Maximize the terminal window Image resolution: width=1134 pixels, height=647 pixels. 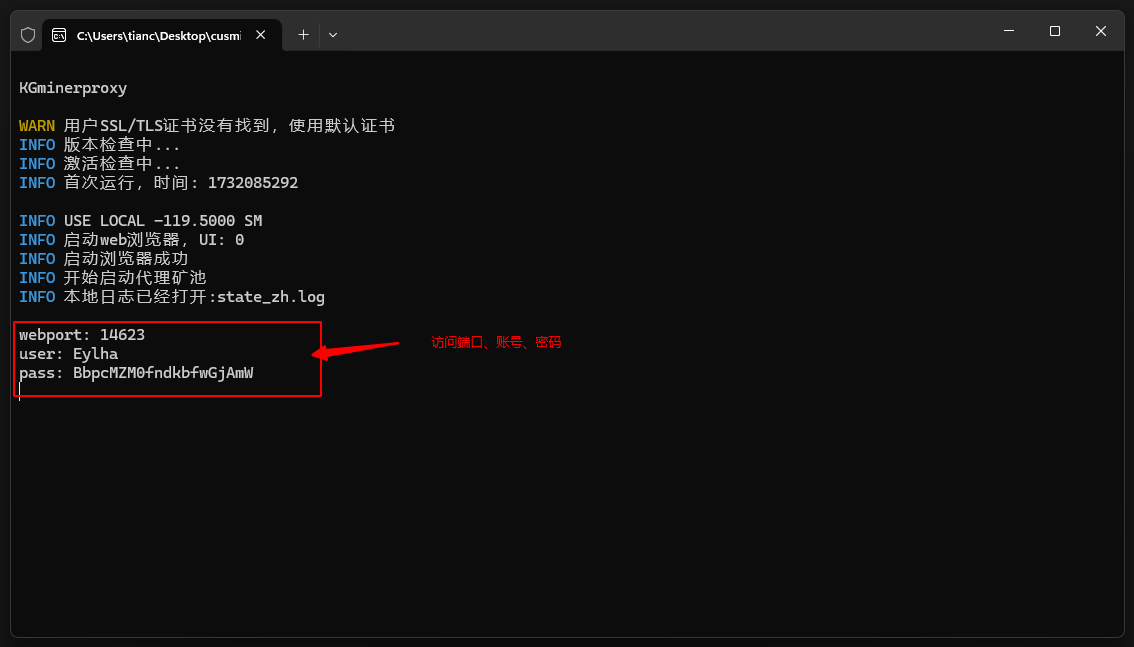pos(1054,31)
